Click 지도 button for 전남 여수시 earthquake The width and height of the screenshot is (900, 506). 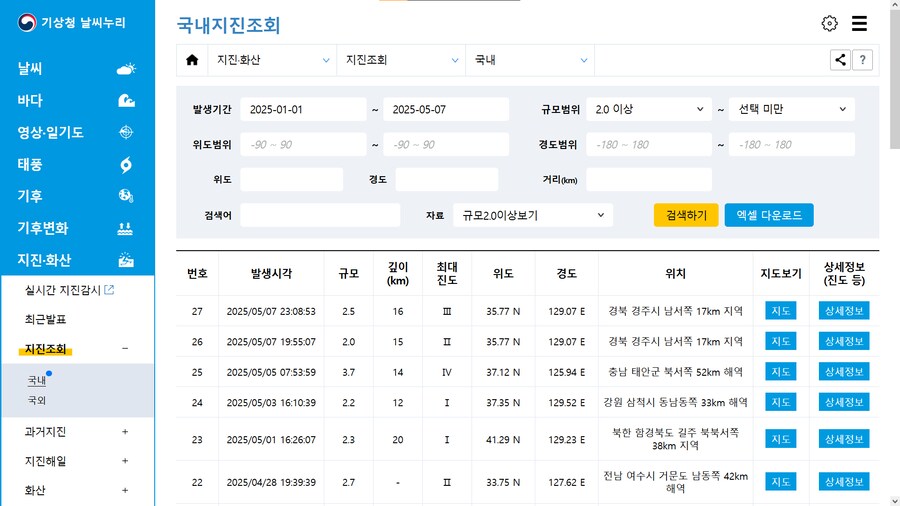click(x=781, y=481)
